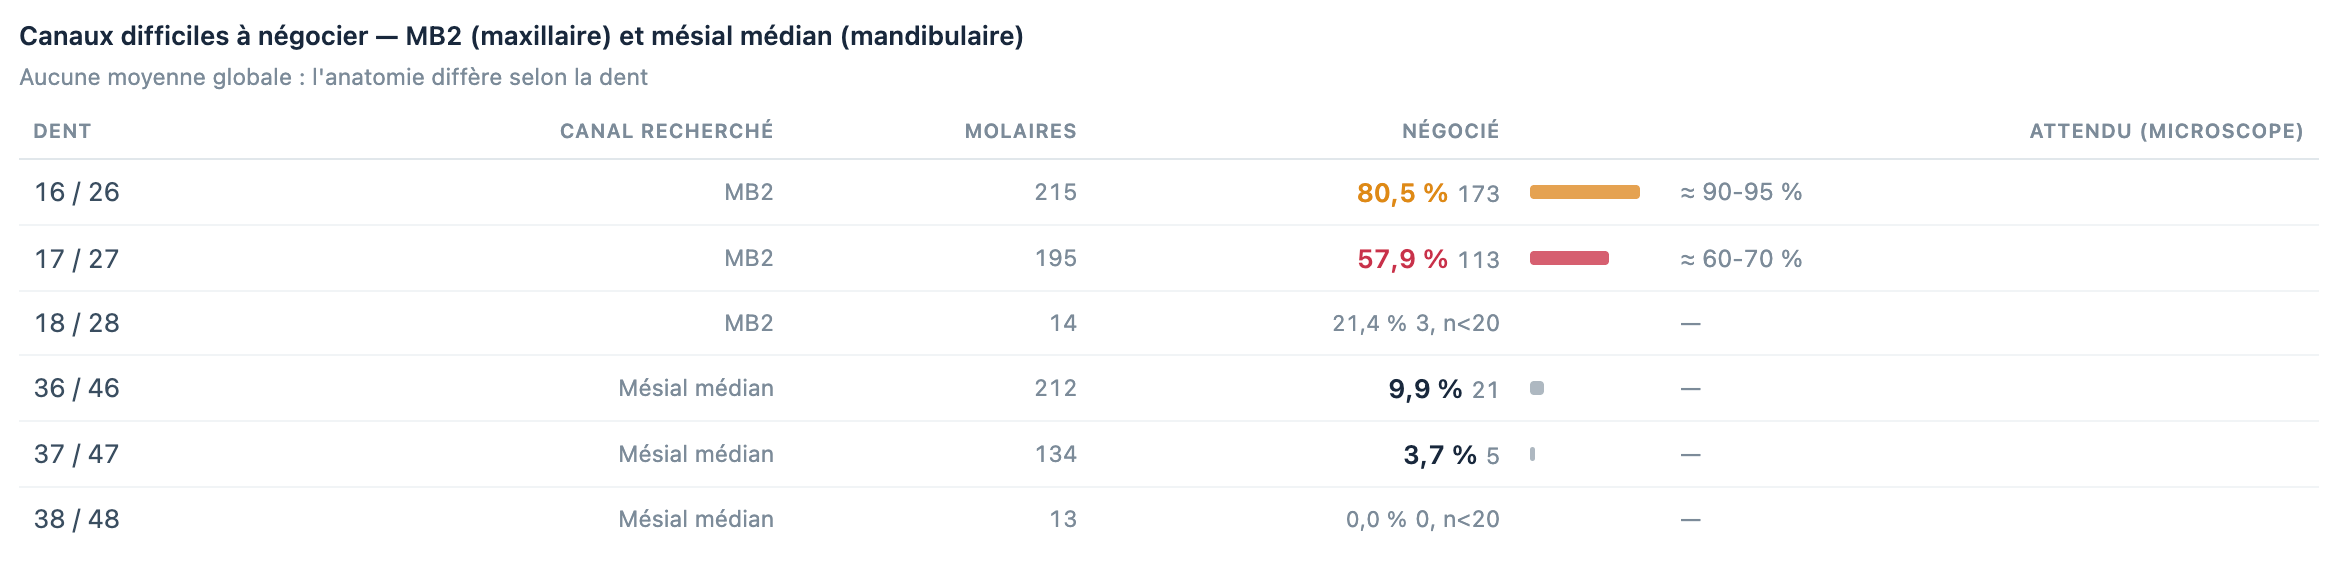Click the ≈ 60-70 % expected value
The width and height of the screenshot is (2341, 572).
click(x=1741, y=258)
